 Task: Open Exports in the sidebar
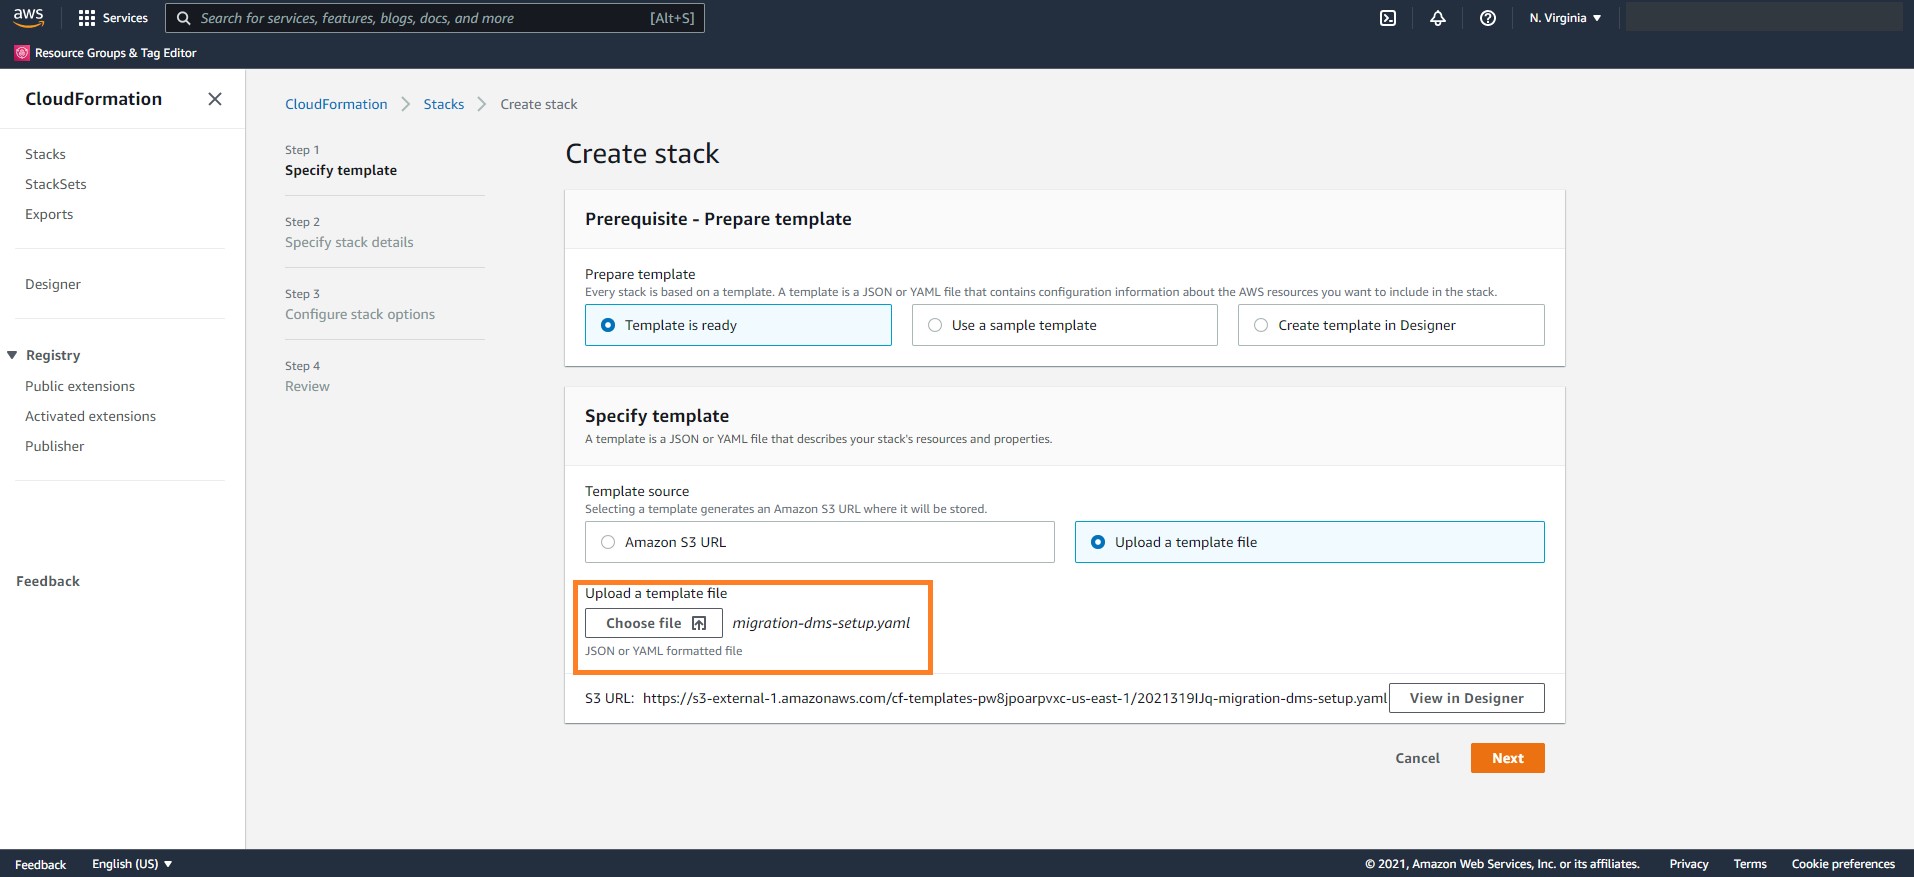coord(49,214)
